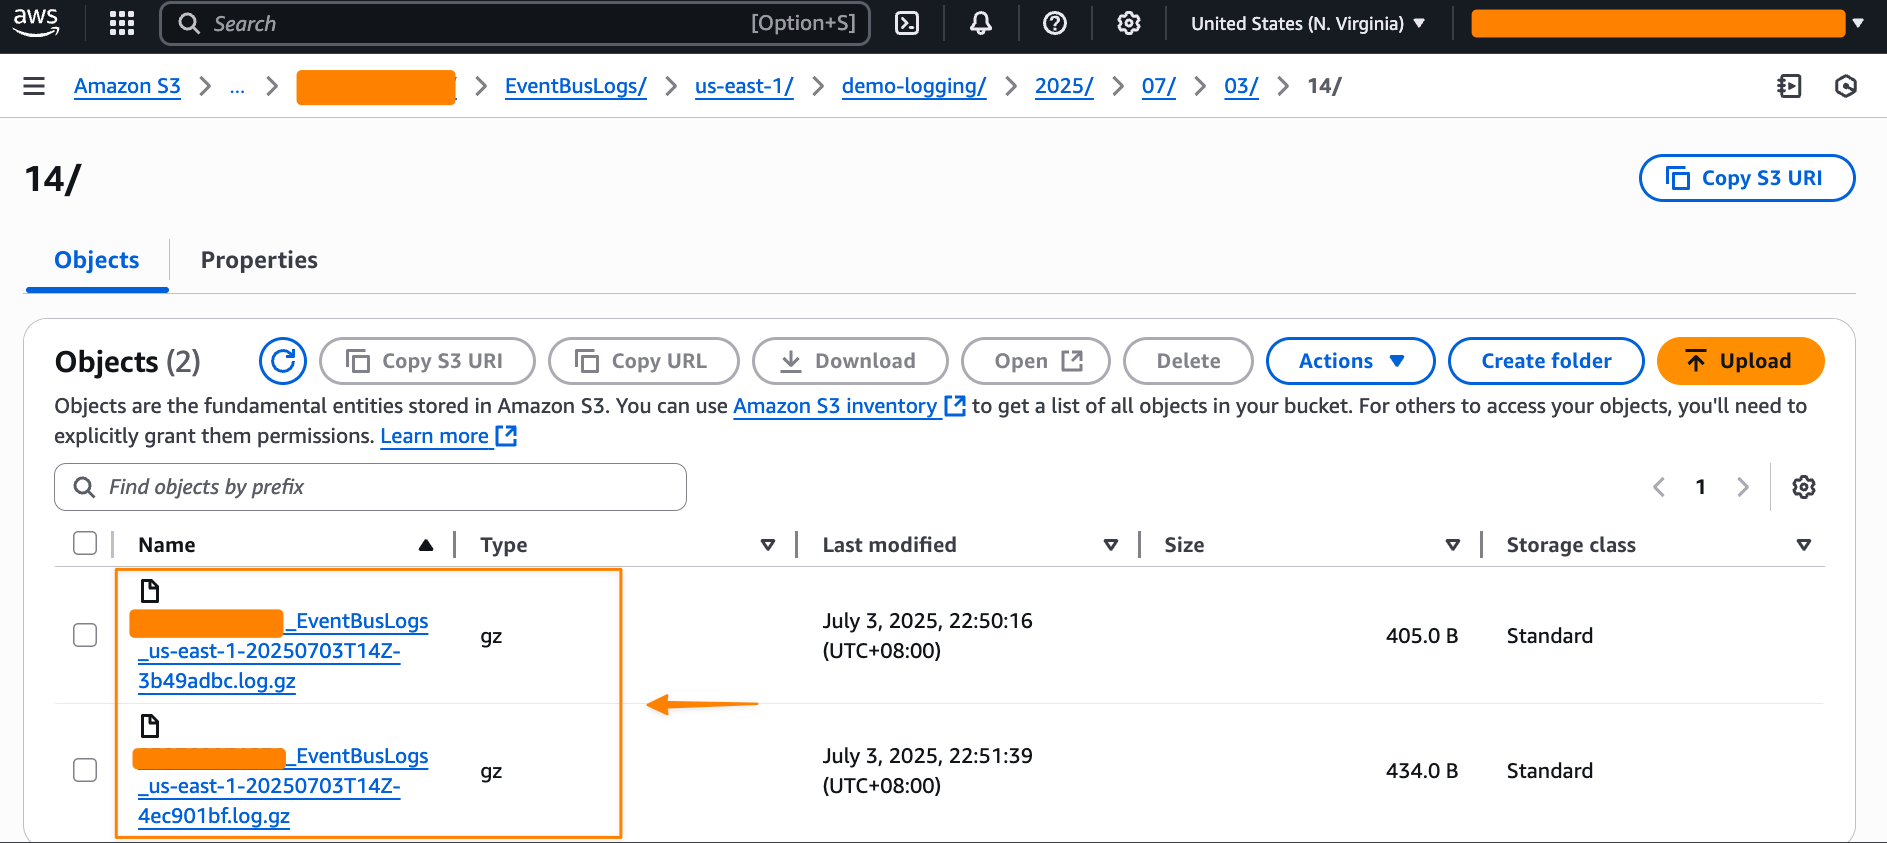Open the Amazon S3 inventory link
The height and width of the screenshot is (843, 1887).
coord(835,406)
